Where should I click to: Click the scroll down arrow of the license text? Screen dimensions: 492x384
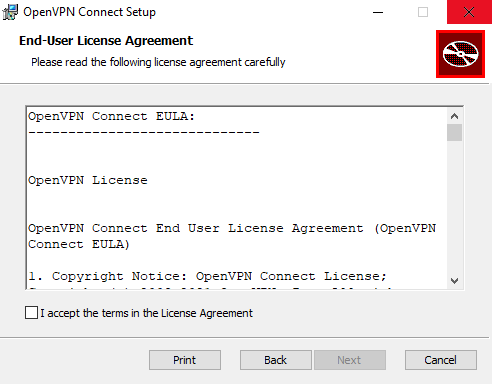(454, 281)
